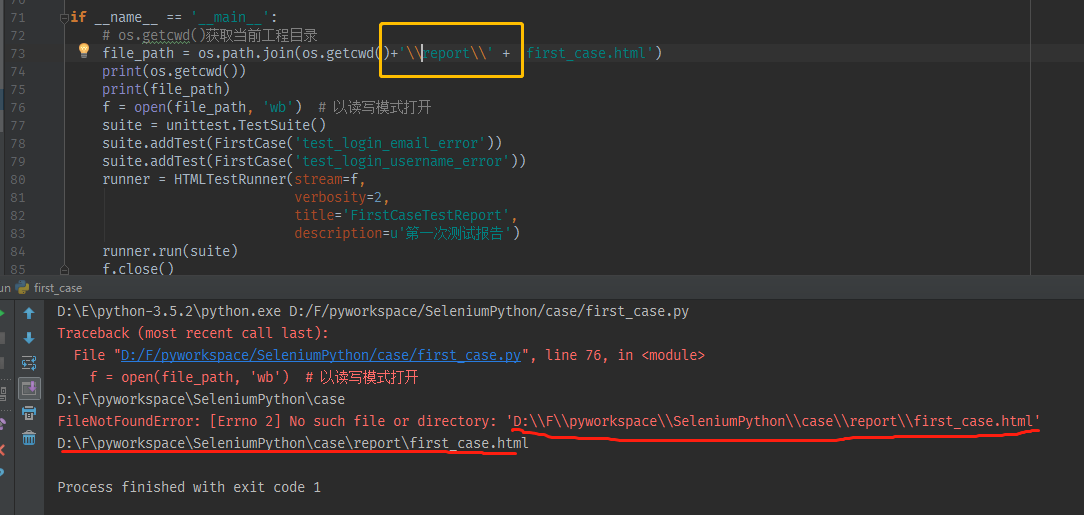Click the 'test_login_email_error' string

tap(389, 143)
